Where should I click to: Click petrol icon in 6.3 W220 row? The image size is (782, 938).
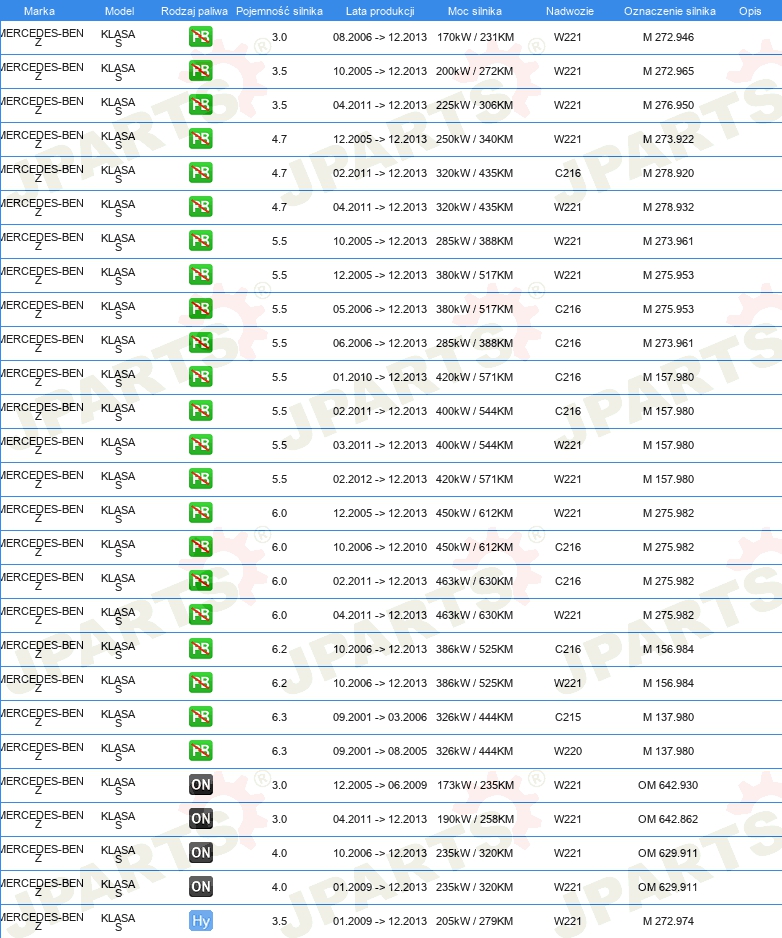click(200, 751)
